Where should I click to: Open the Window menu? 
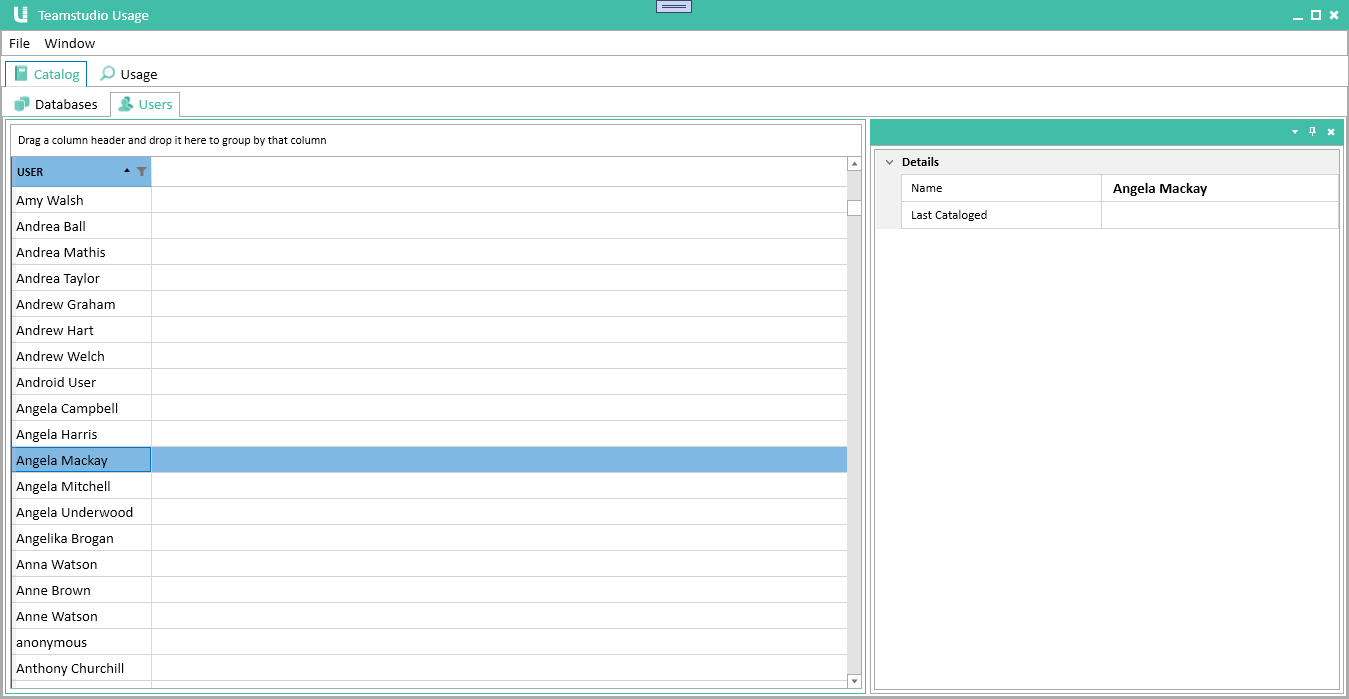click(69, 43)
